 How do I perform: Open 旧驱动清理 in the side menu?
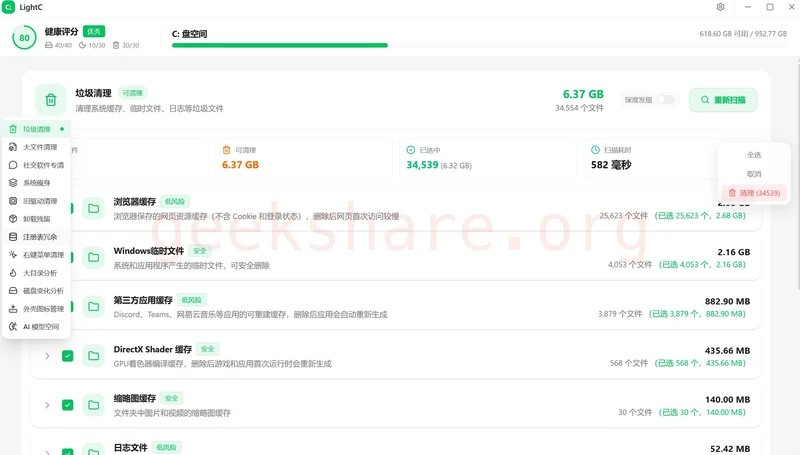coord(36,201)
